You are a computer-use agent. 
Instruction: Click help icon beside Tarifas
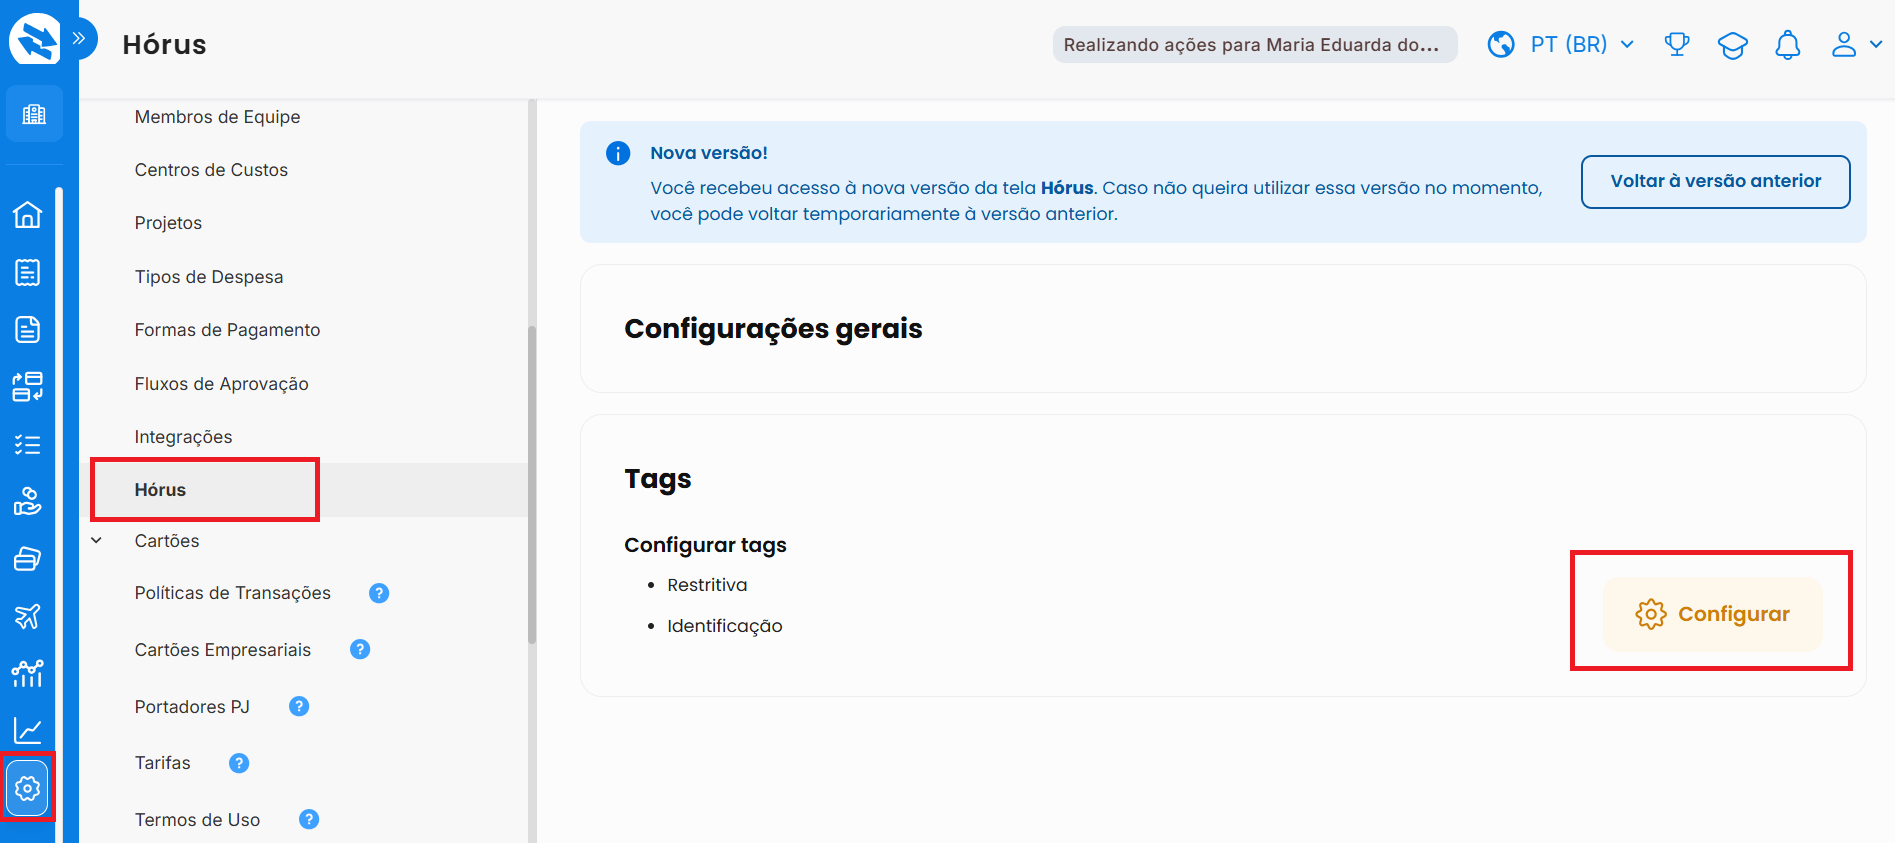pos(239,763)
